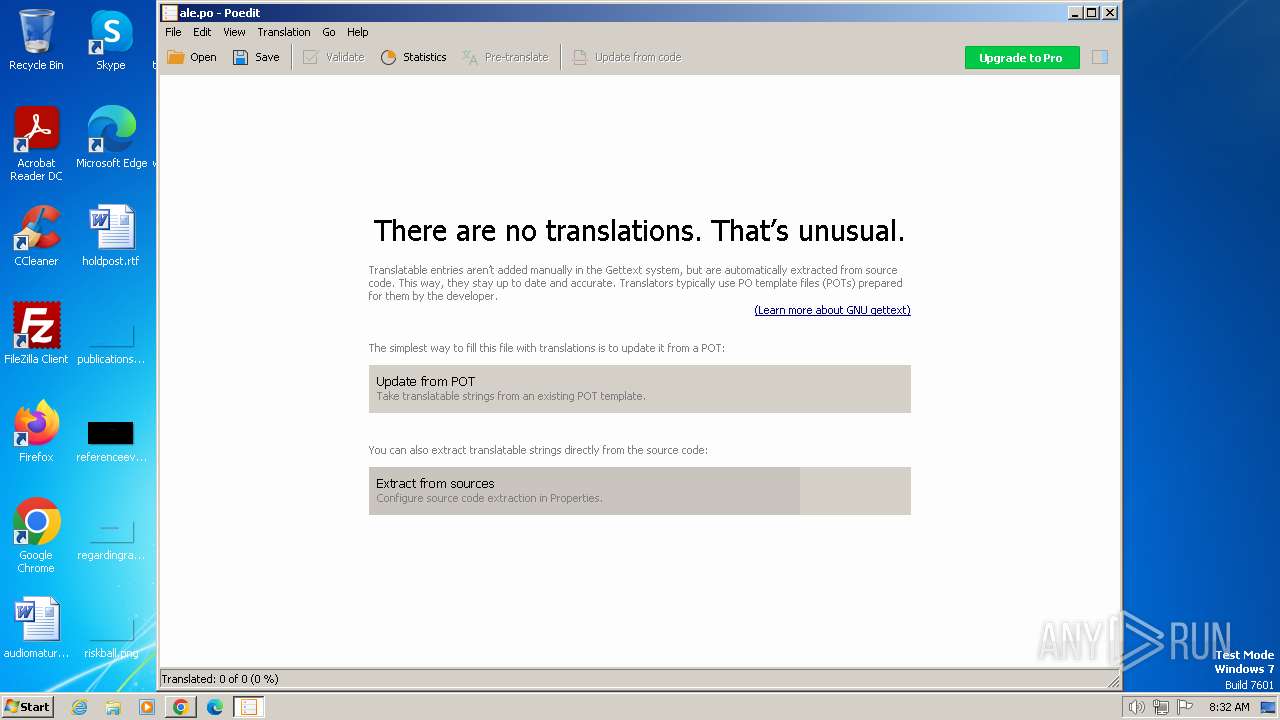This screenshot has width=1280, height=720.
Task: Save the file with Save button
Action: coord(256,57)
